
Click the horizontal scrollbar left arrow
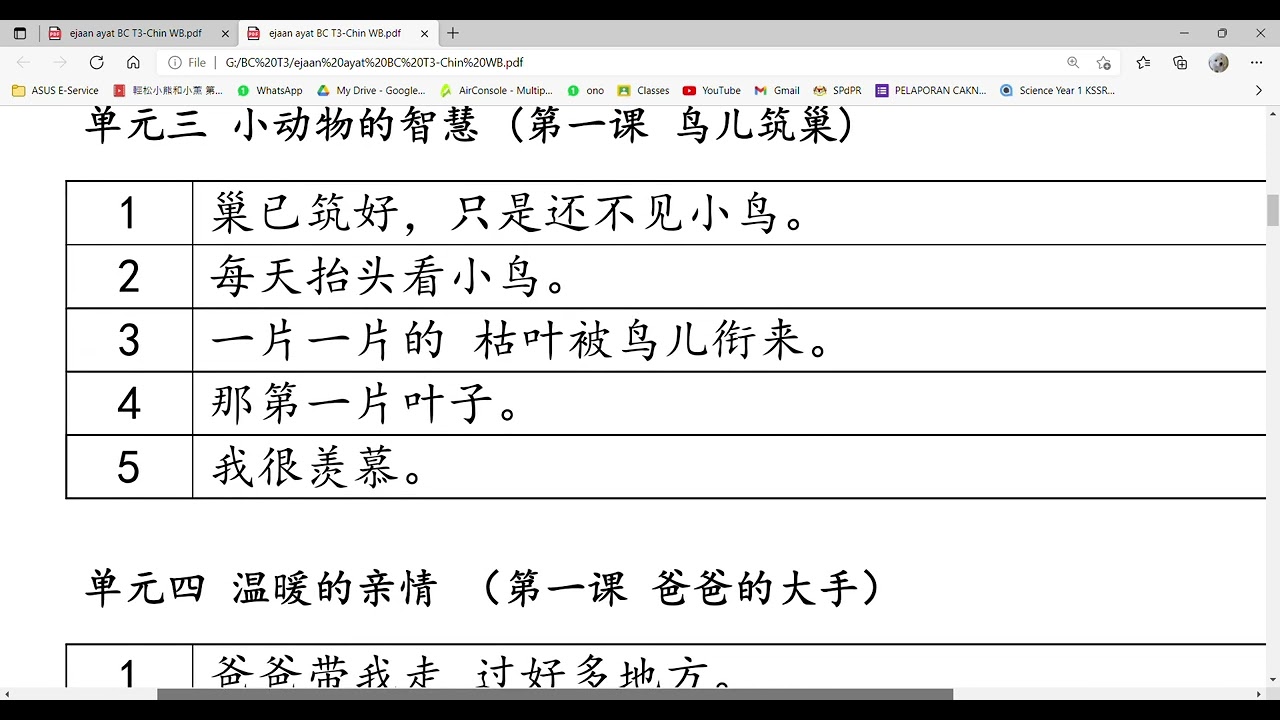(x=6, y=694)
